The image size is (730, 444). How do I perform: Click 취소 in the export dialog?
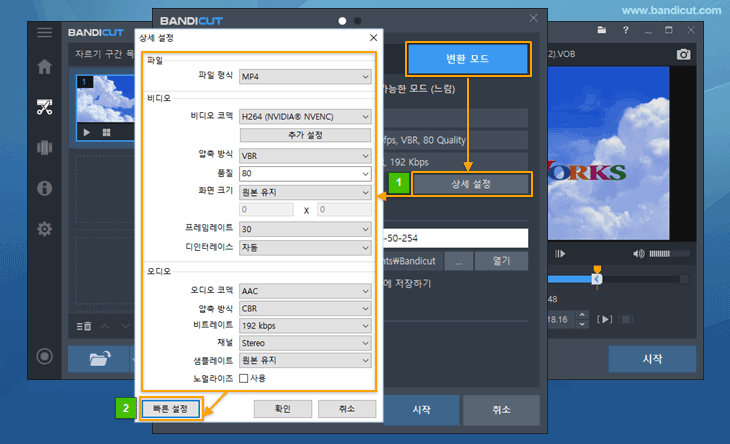tap(501, 410)
